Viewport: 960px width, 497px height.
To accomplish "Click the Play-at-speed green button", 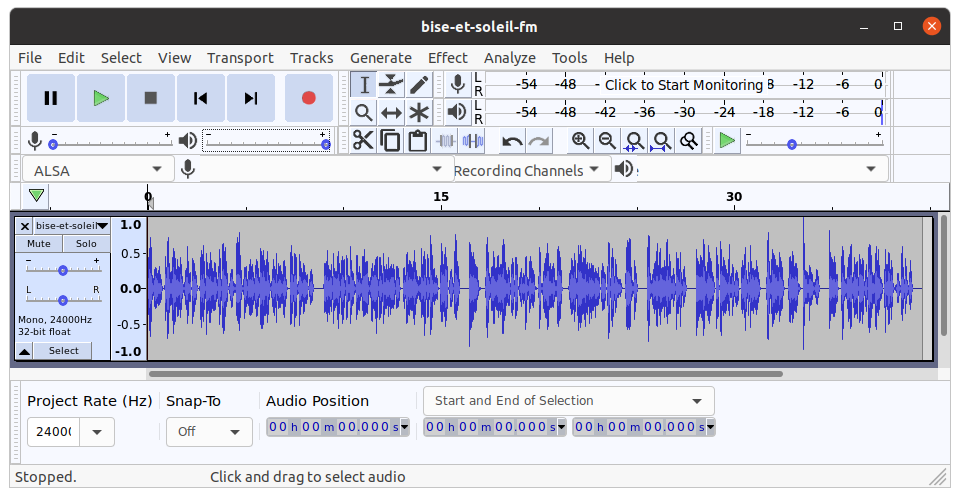I will point(727,141).
